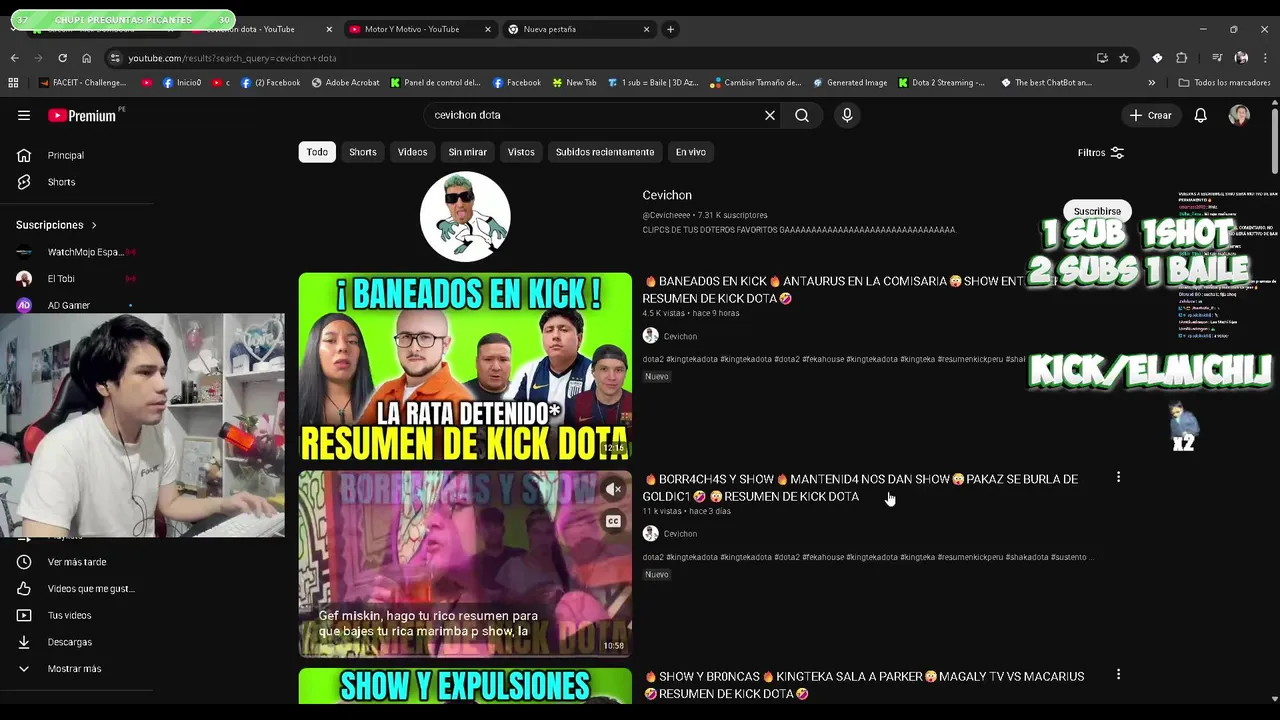The width and height of the screenshot is (1280, 720).
Task: Open Ver más tarde playlist
Action: tap(77, 562)
